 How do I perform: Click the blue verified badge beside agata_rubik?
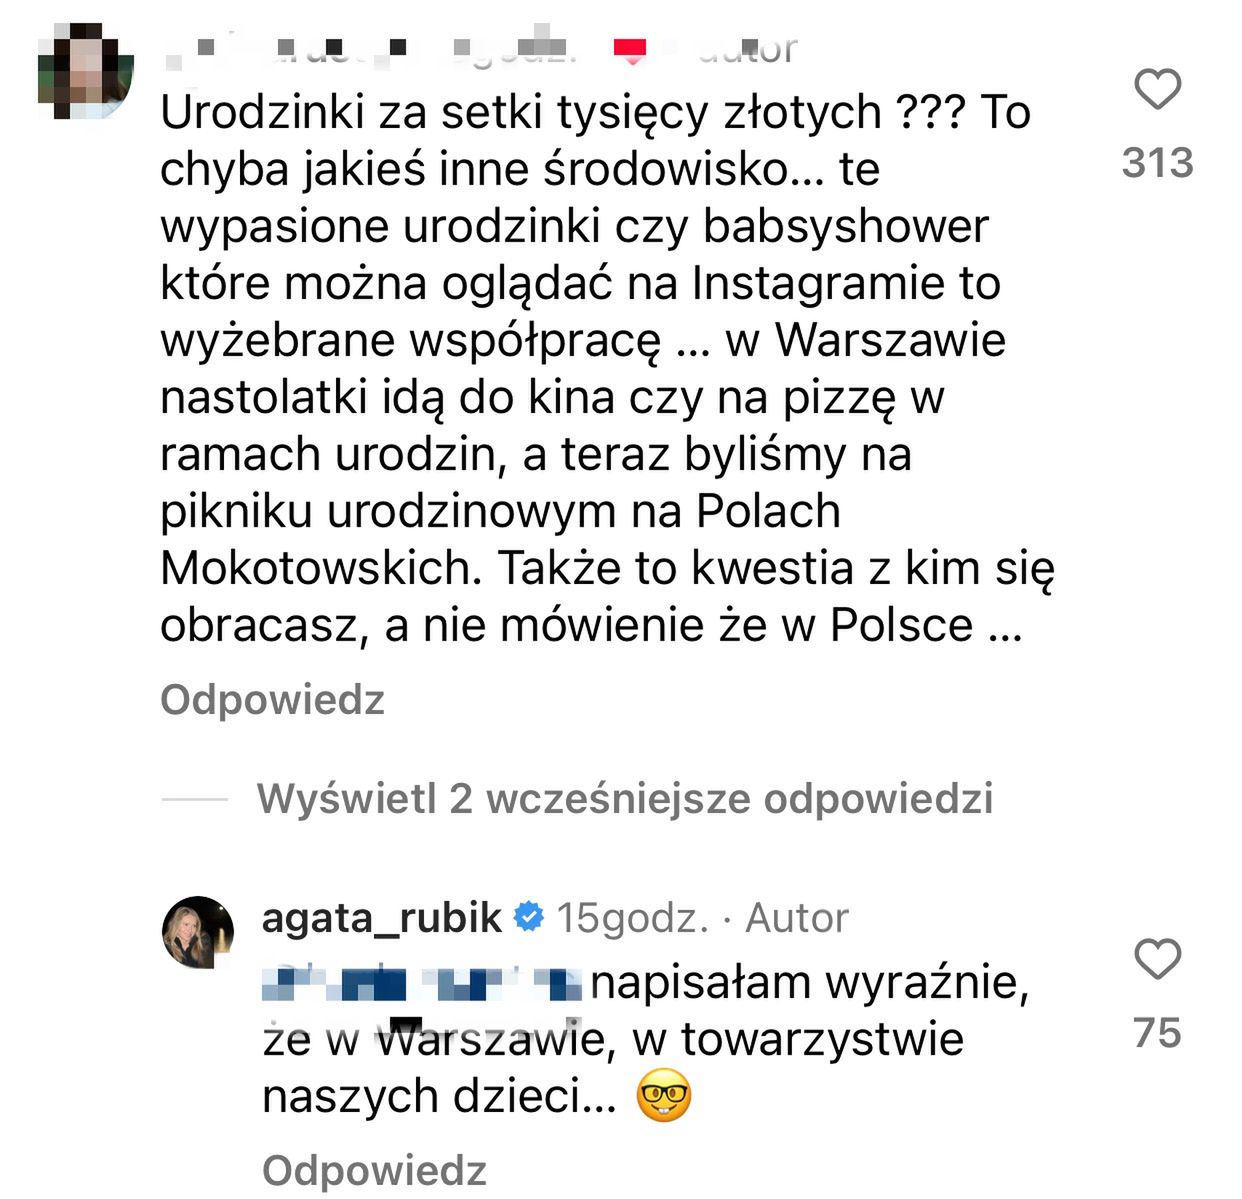[528, 917]
